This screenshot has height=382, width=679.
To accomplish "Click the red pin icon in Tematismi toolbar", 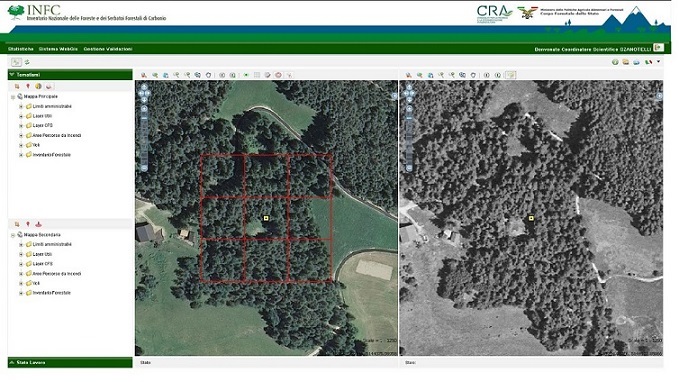I will pos(28,87).
